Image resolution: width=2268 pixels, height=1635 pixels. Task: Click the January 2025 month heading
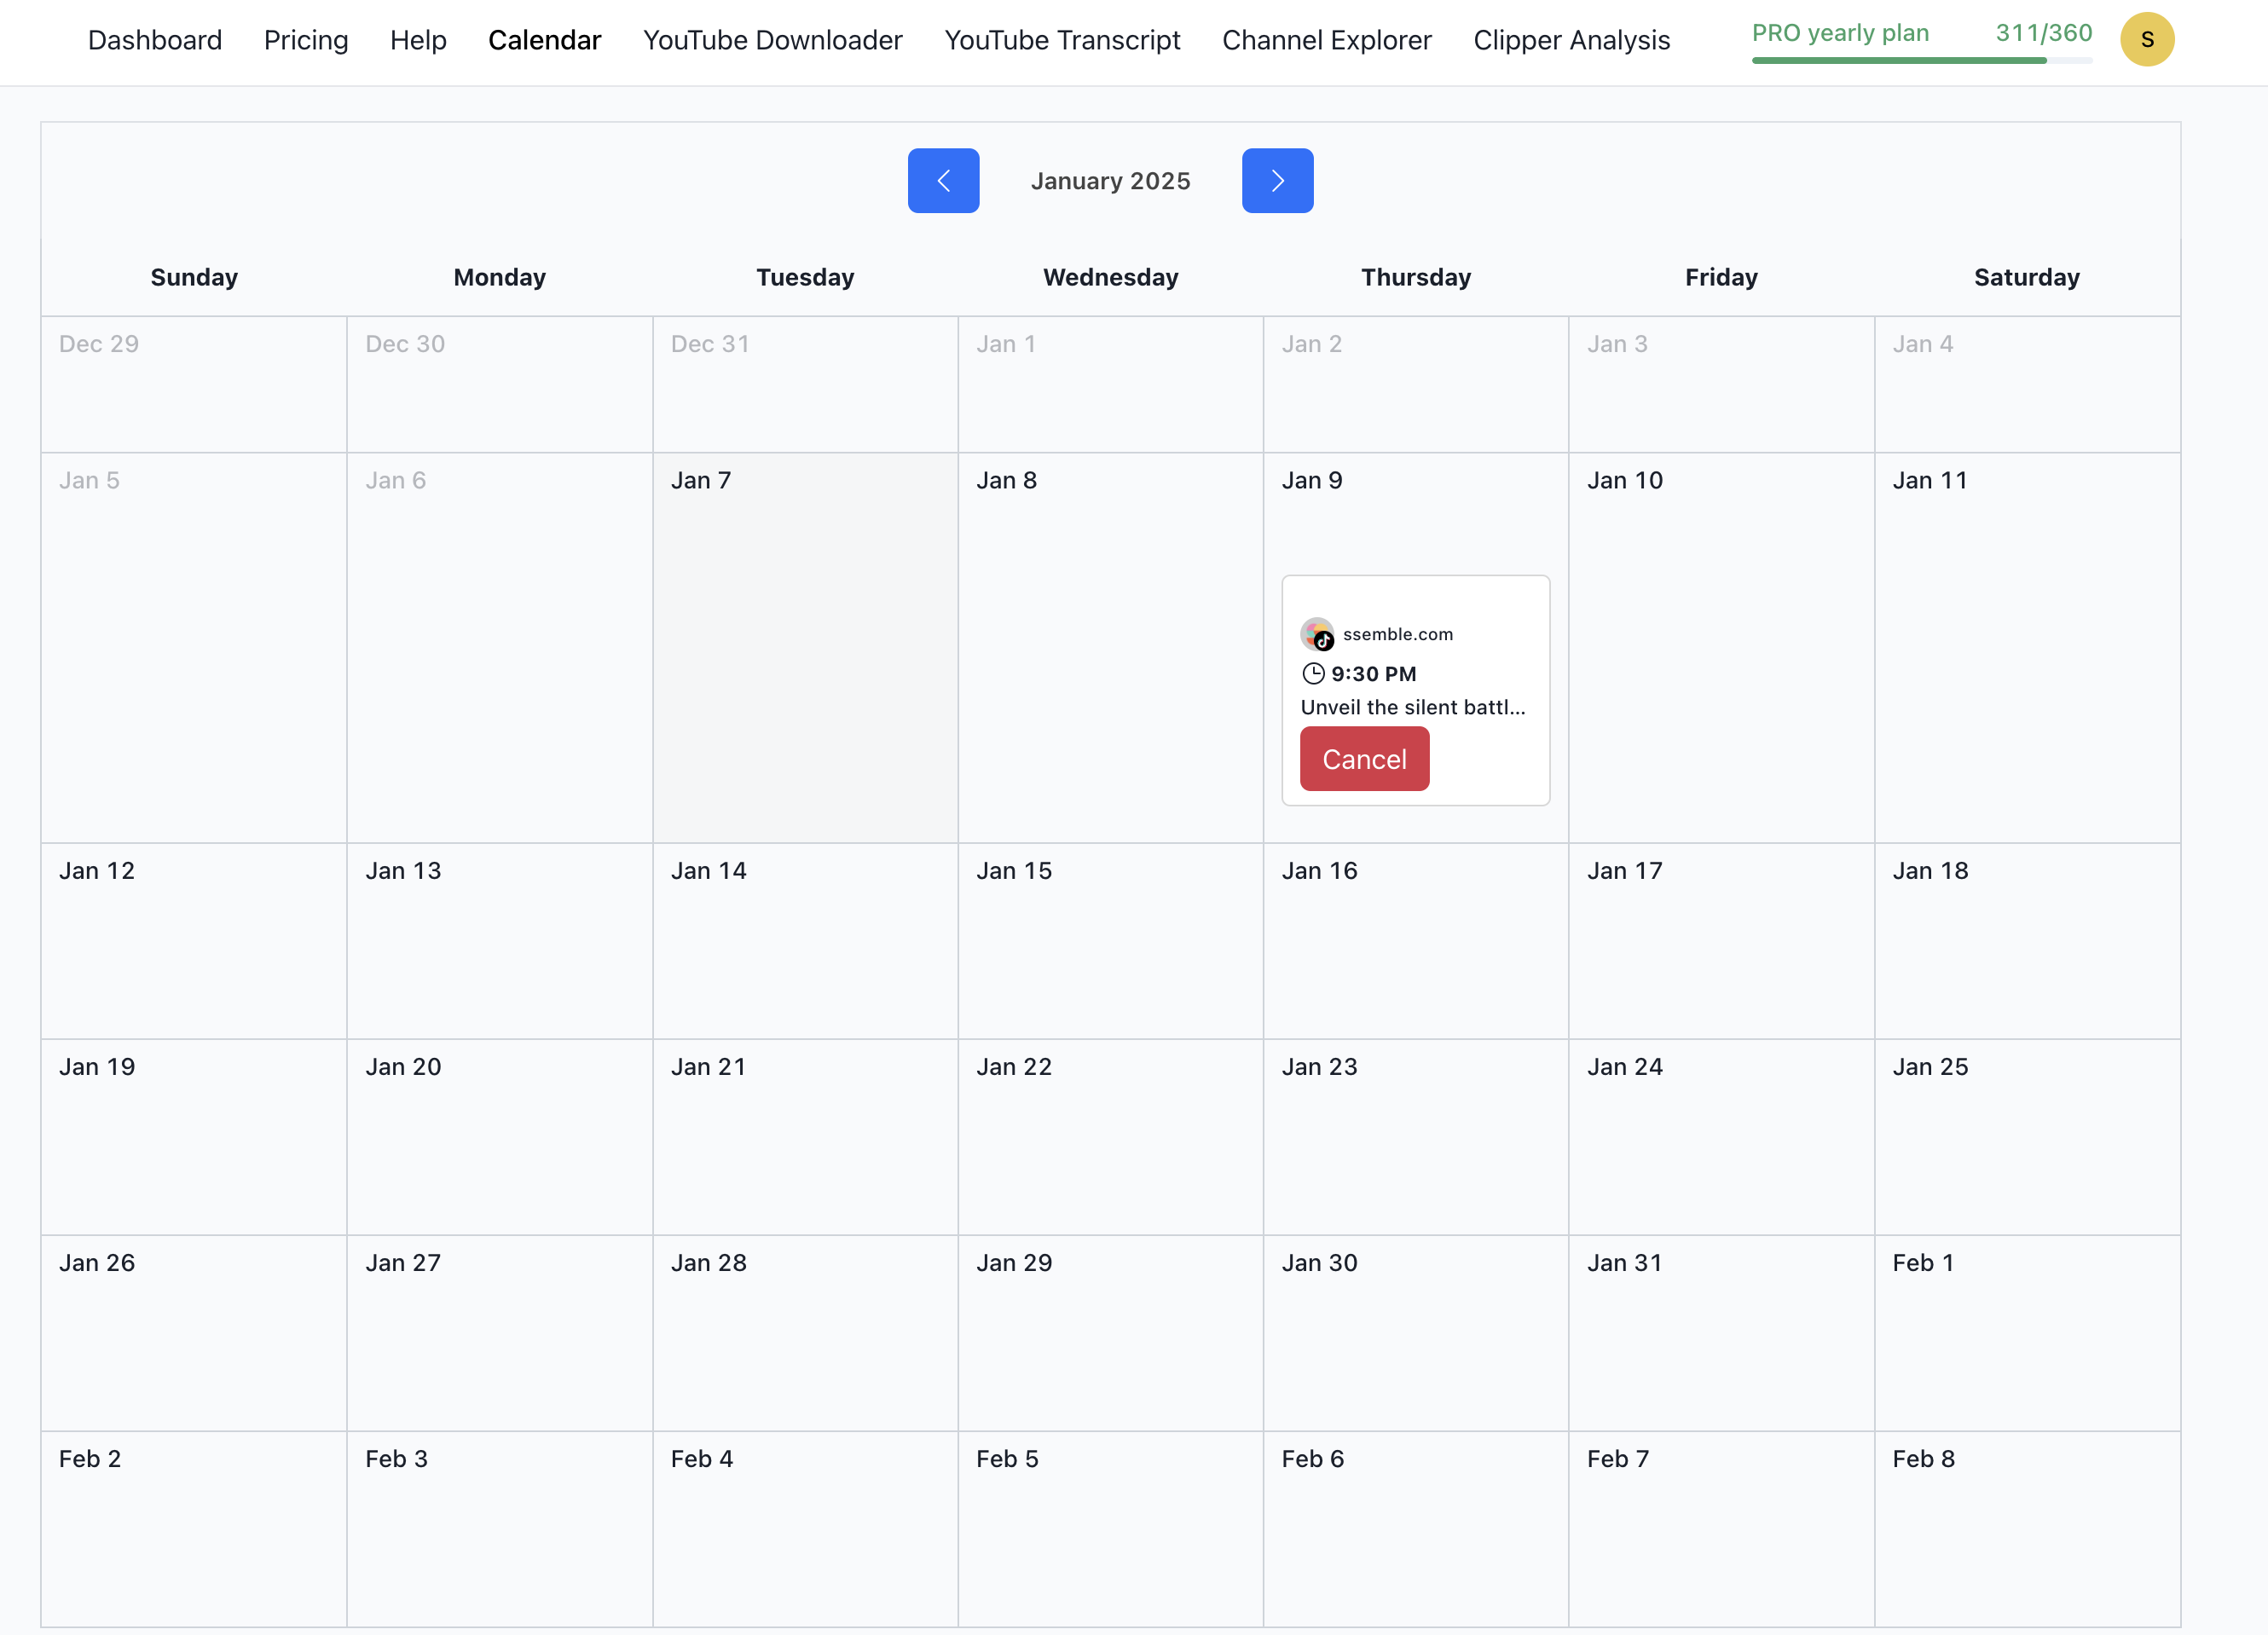[1110, 180]
